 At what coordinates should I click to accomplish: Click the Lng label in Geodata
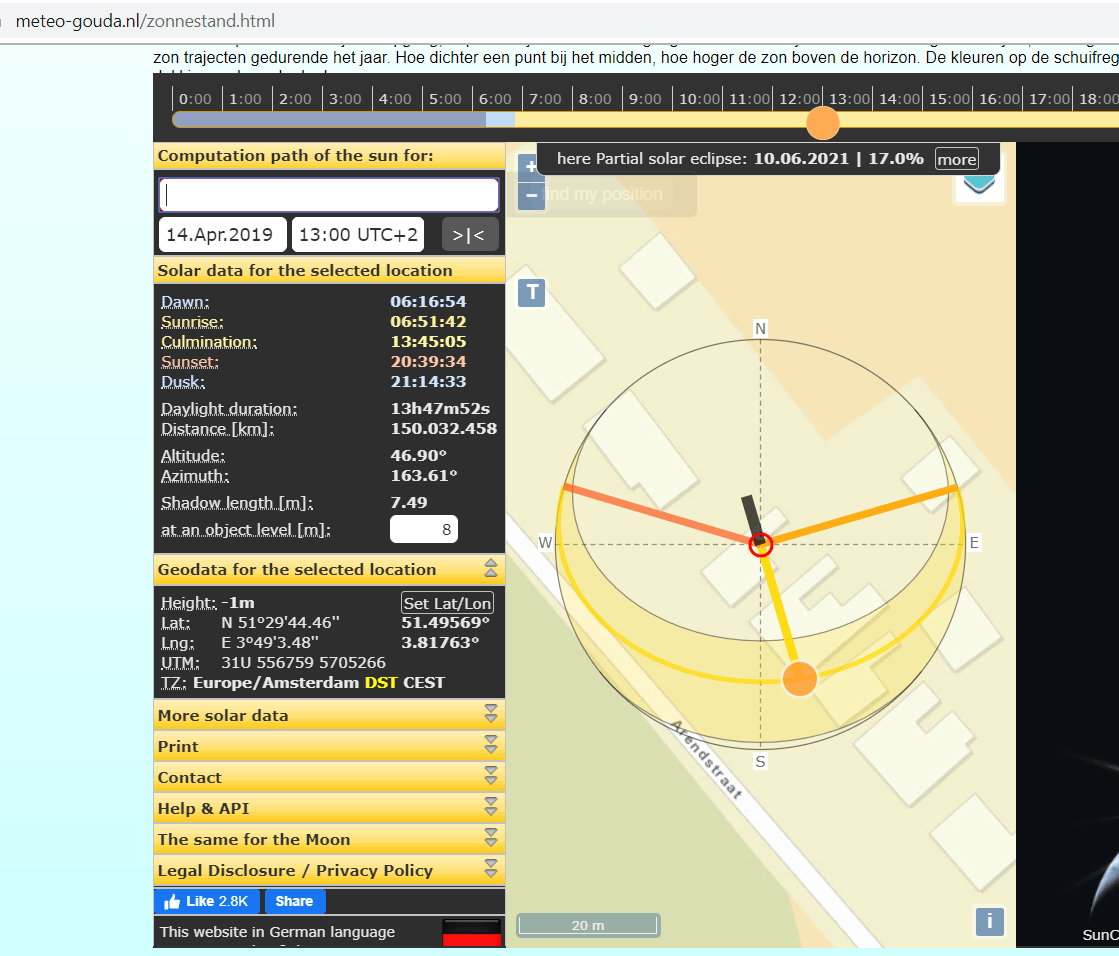[178, 643]
